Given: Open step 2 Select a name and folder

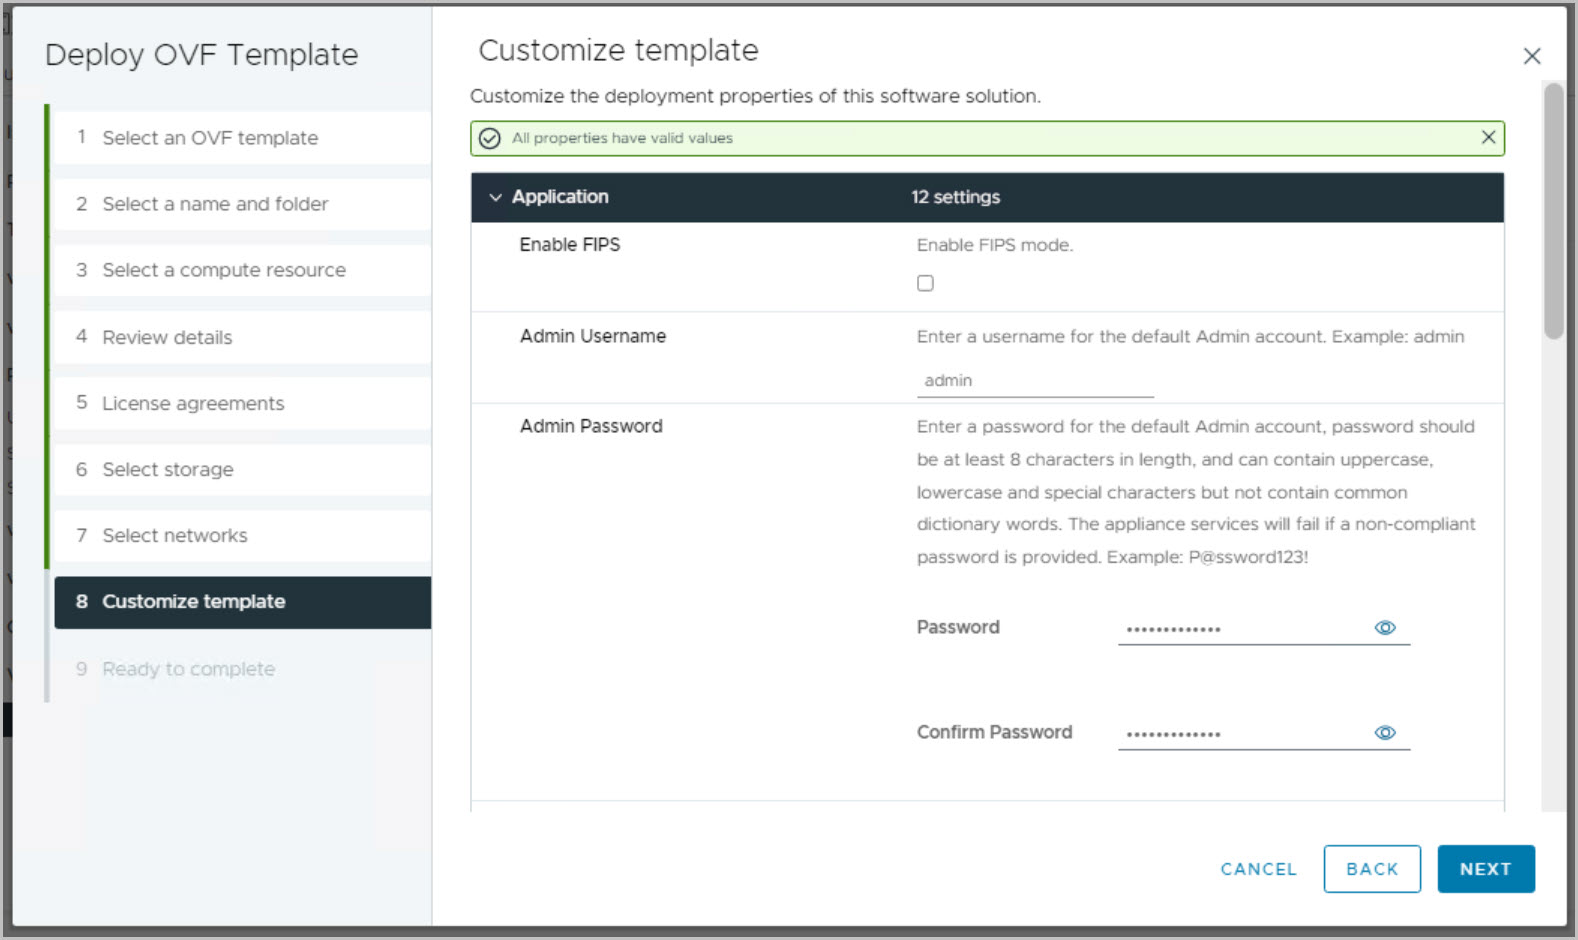Looking at the screenshot, I should 215,204.
